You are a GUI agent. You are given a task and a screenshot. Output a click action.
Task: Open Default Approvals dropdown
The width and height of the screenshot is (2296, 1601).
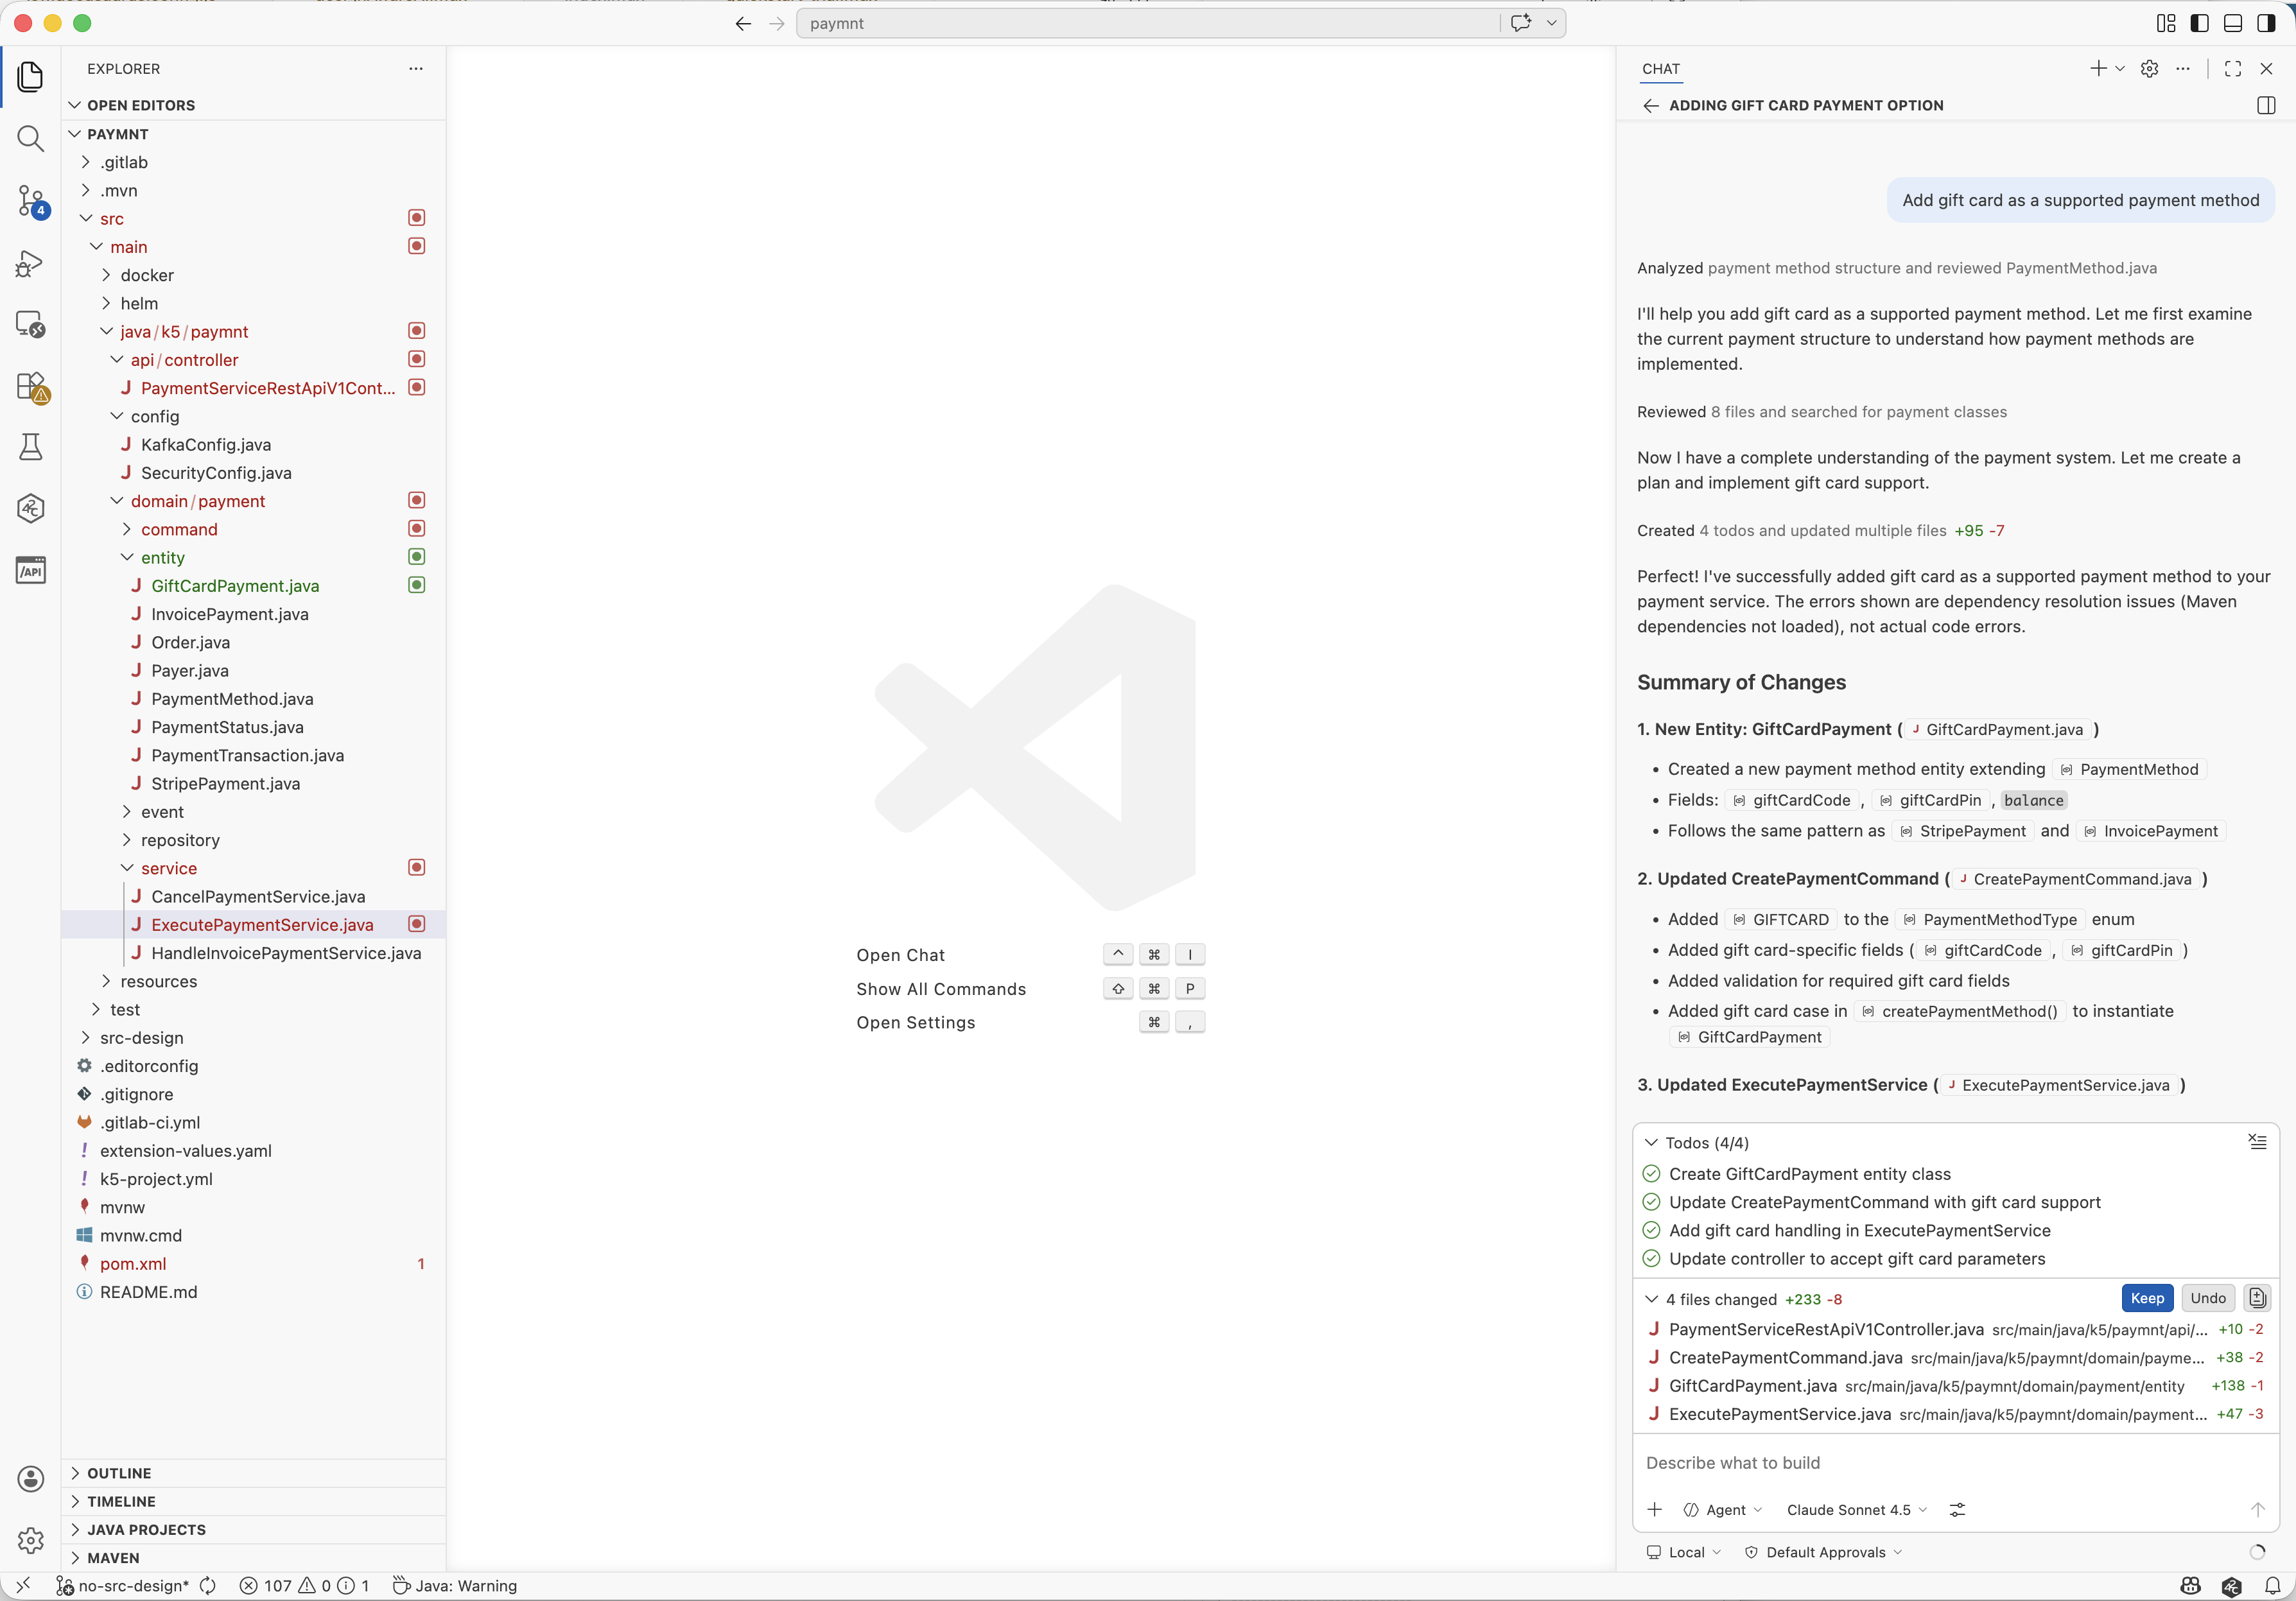(1823, 1552)
